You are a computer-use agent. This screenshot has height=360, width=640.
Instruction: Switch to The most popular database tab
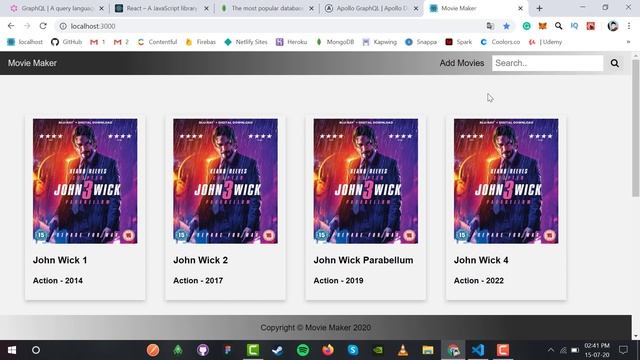click(x=266, y=8)
